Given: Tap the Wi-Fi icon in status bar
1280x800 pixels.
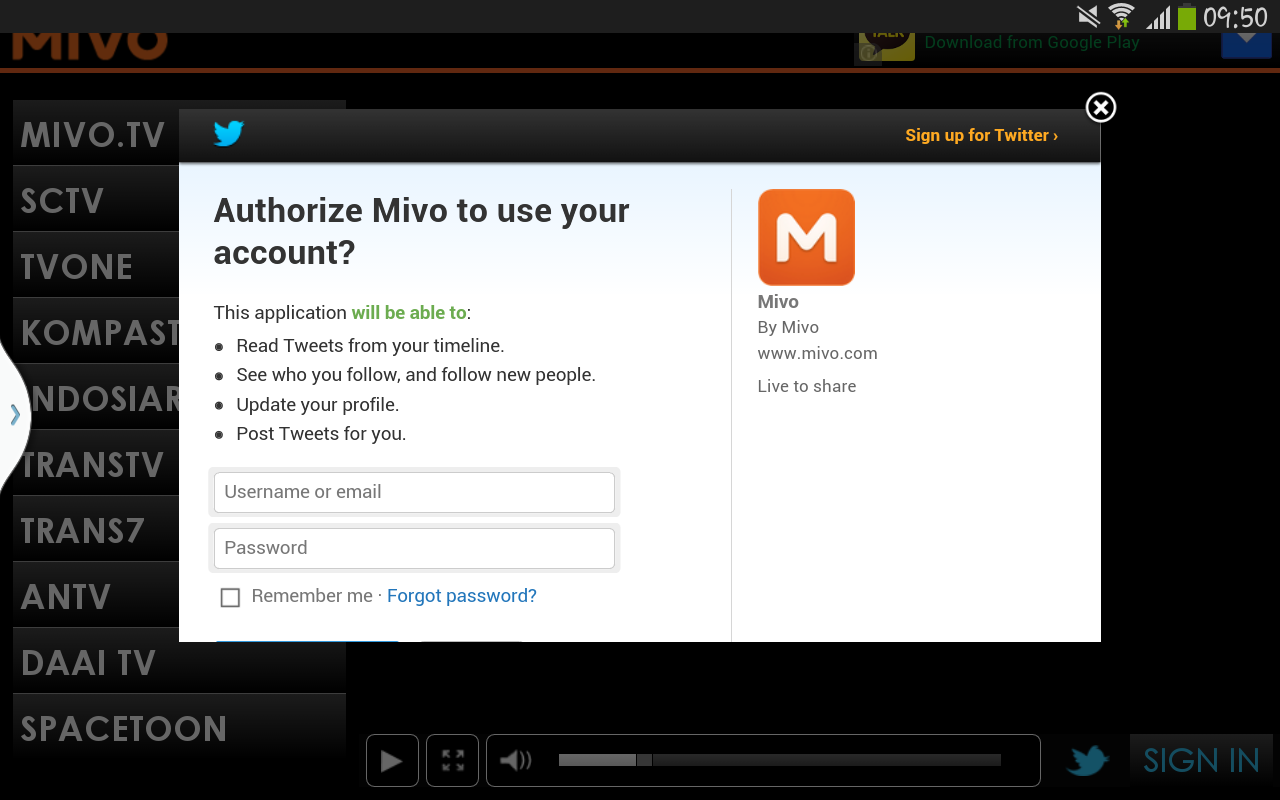Looking at the screenshot, I should coord(1122,16).
